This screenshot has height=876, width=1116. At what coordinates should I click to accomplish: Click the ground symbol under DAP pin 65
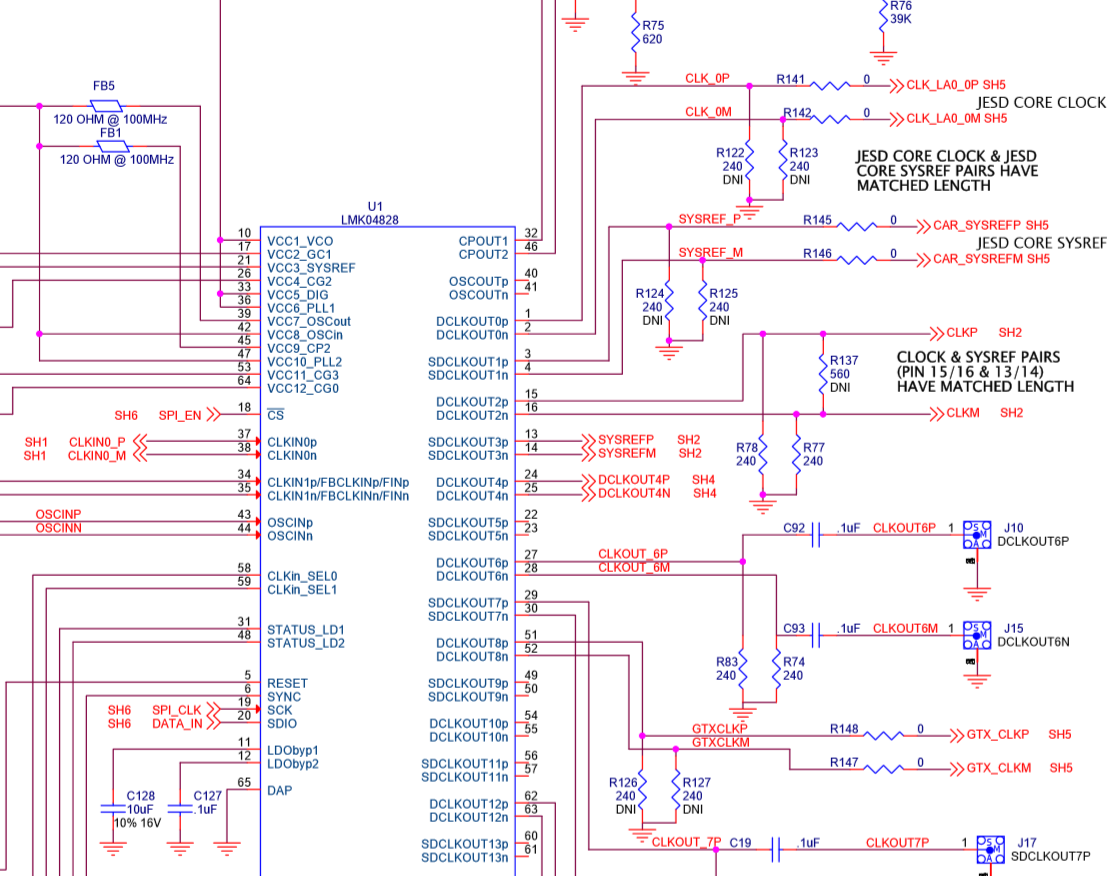click(226, 848)
